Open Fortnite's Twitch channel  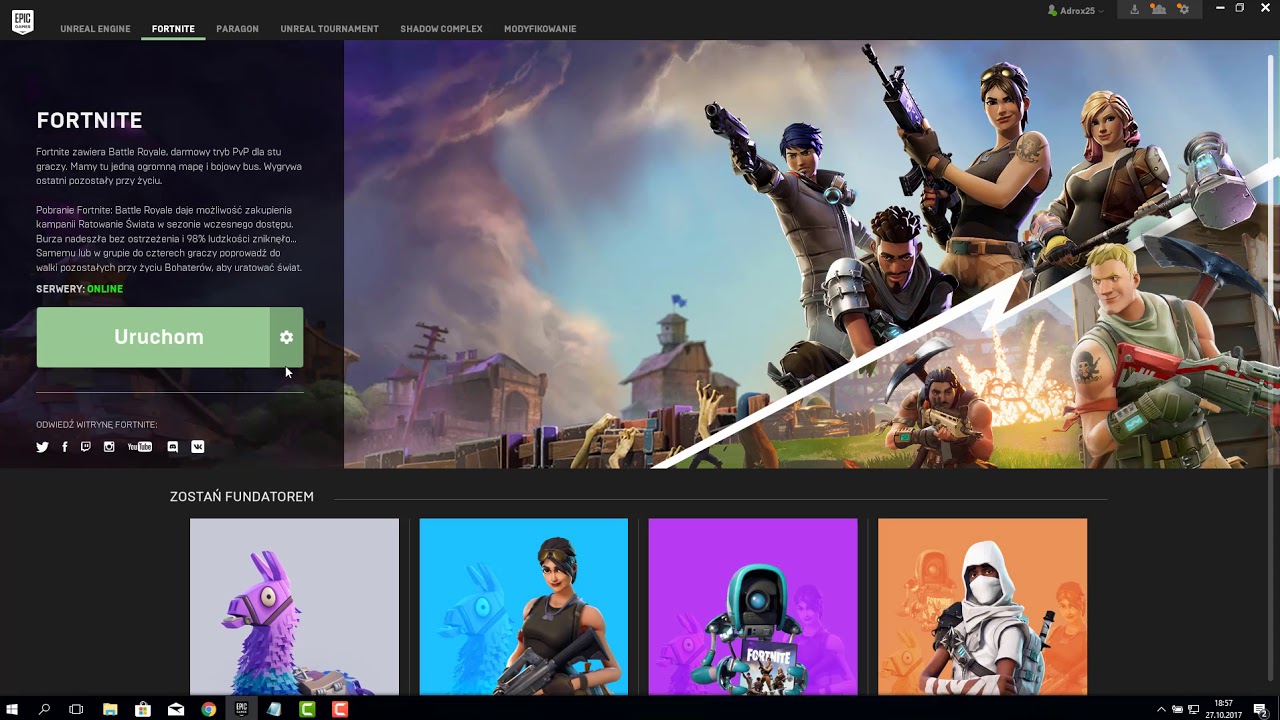coord(86,447)
